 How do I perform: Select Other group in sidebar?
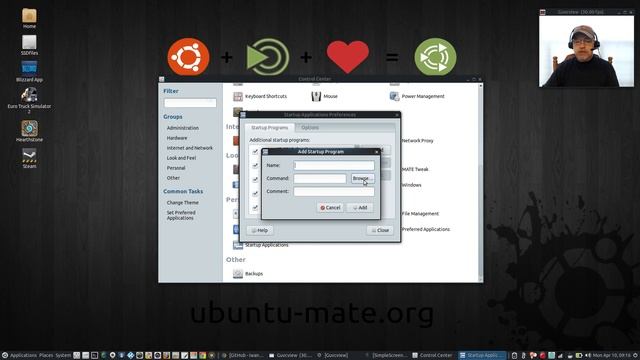tap(173, 178)
